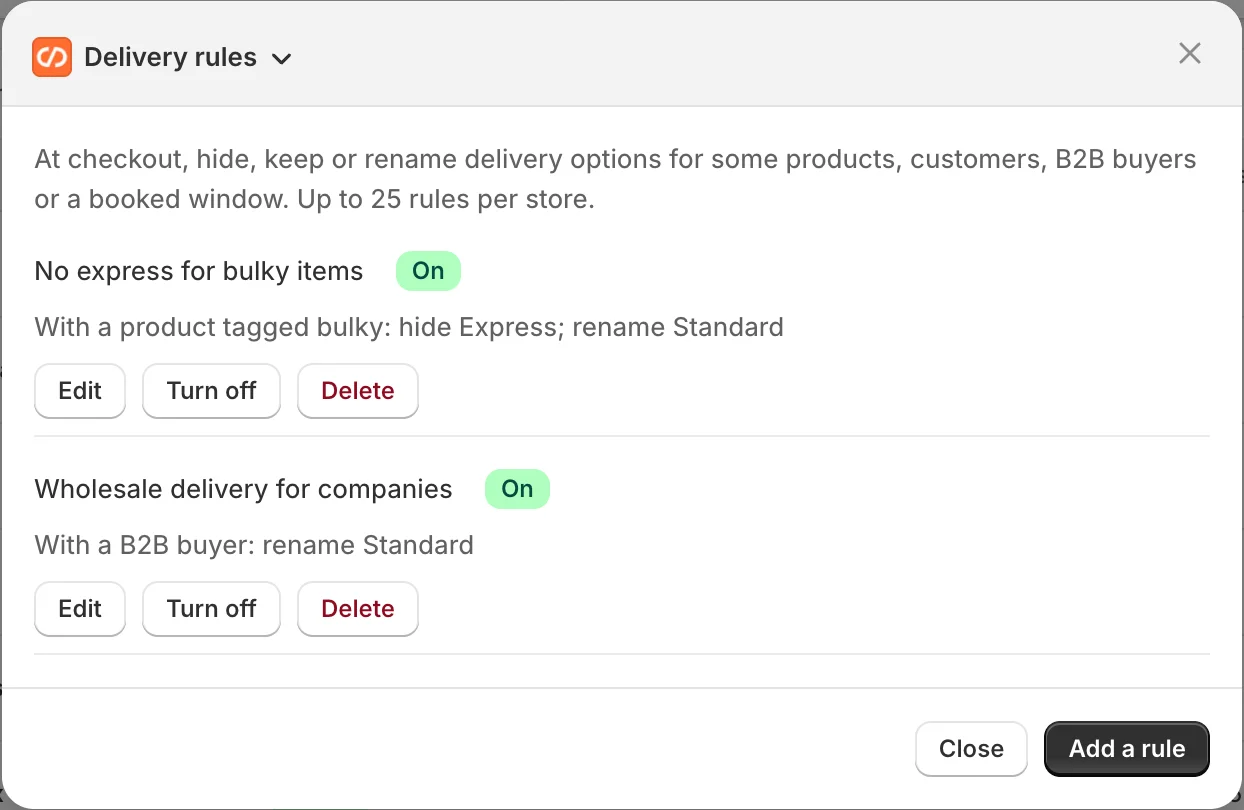Click the Delivery rules heading text

point(170,58)
